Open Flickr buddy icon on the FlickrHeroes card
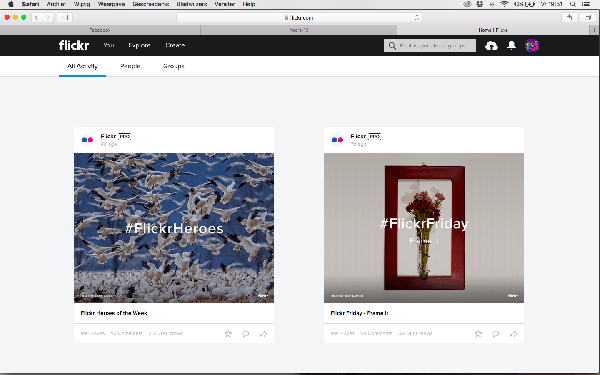 (x=88, y=140)
